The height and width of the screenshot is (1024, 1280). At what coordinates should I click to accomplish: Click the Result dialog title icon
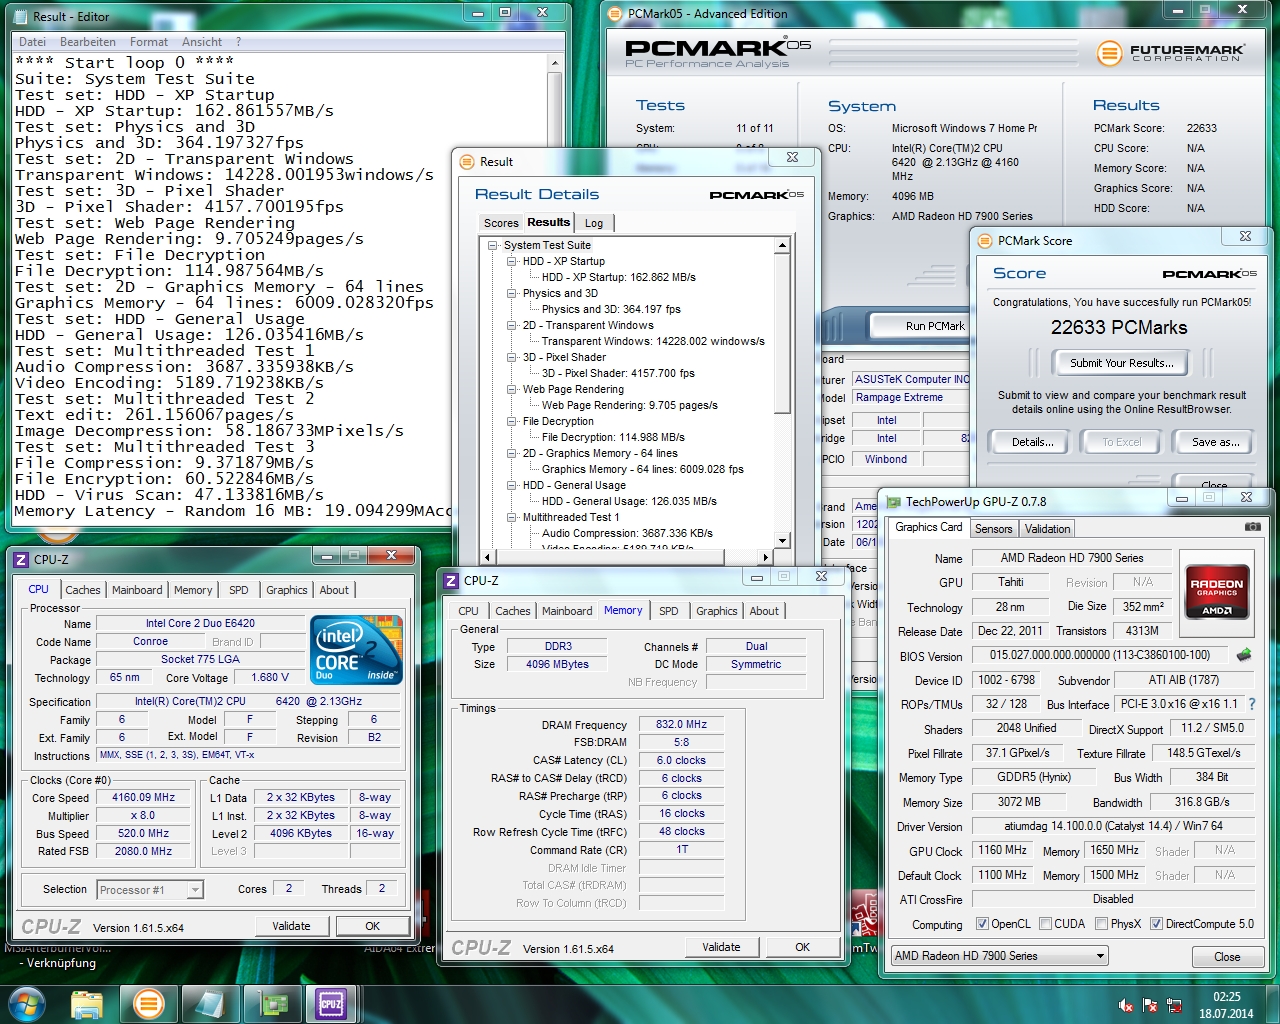point(466,162)
